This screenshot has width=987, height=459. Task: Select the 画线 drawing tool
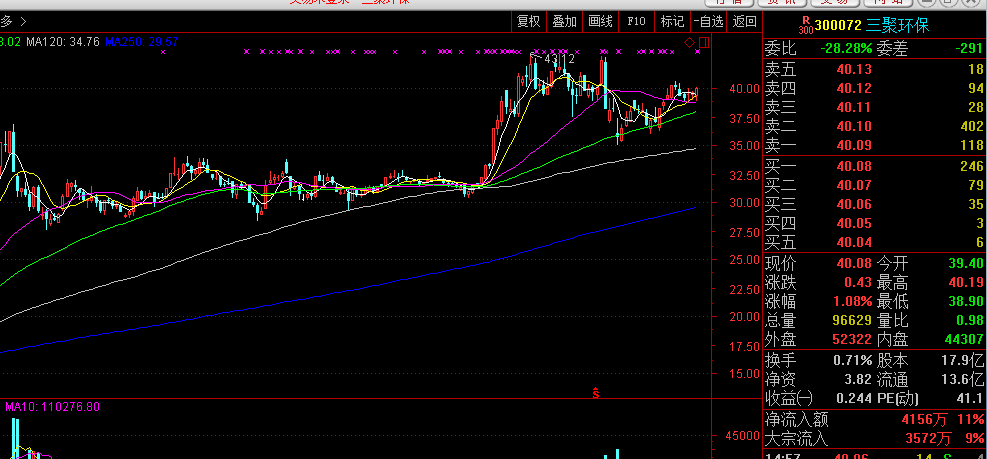601,21
